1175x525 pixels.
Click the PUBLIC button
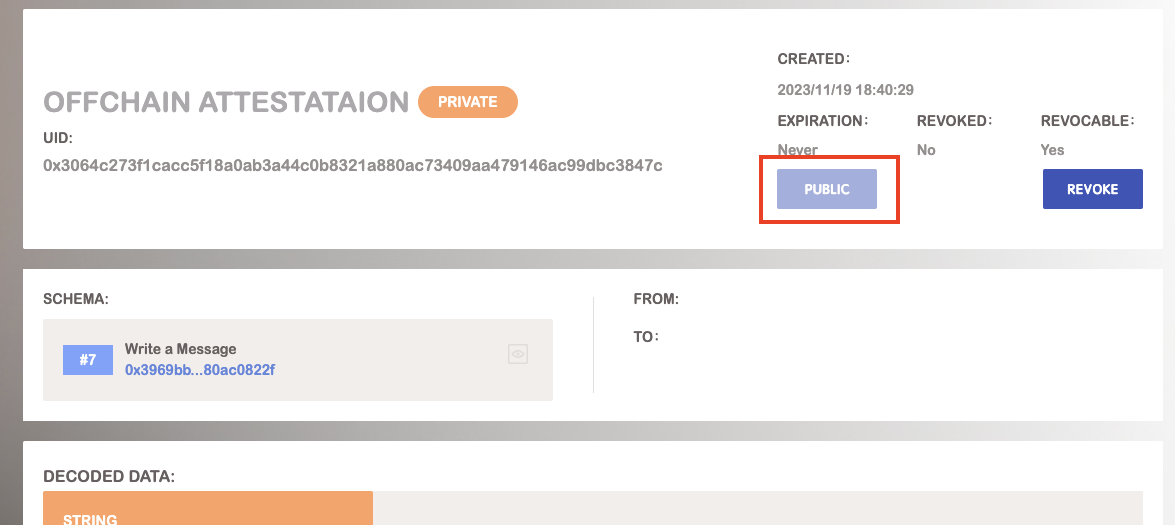(x=827, y=189)
